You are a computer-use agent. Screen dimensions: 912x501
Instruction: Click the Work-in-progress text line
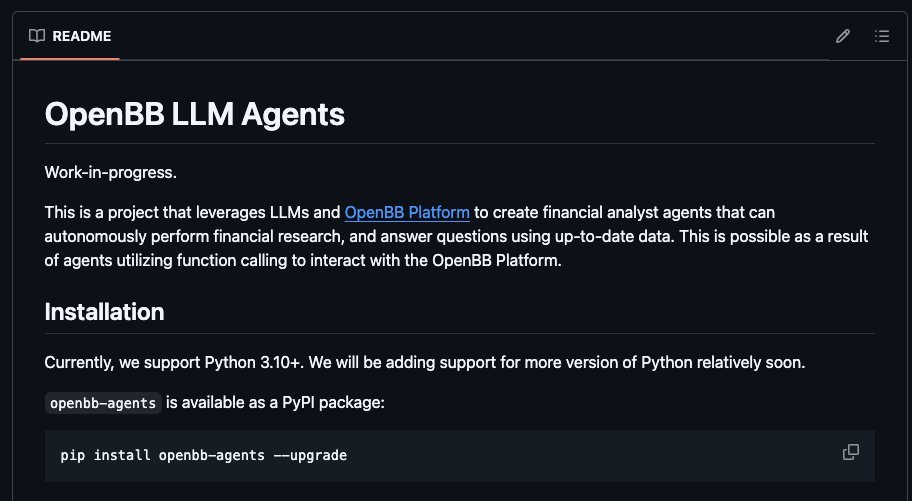[x=111, y=173]
